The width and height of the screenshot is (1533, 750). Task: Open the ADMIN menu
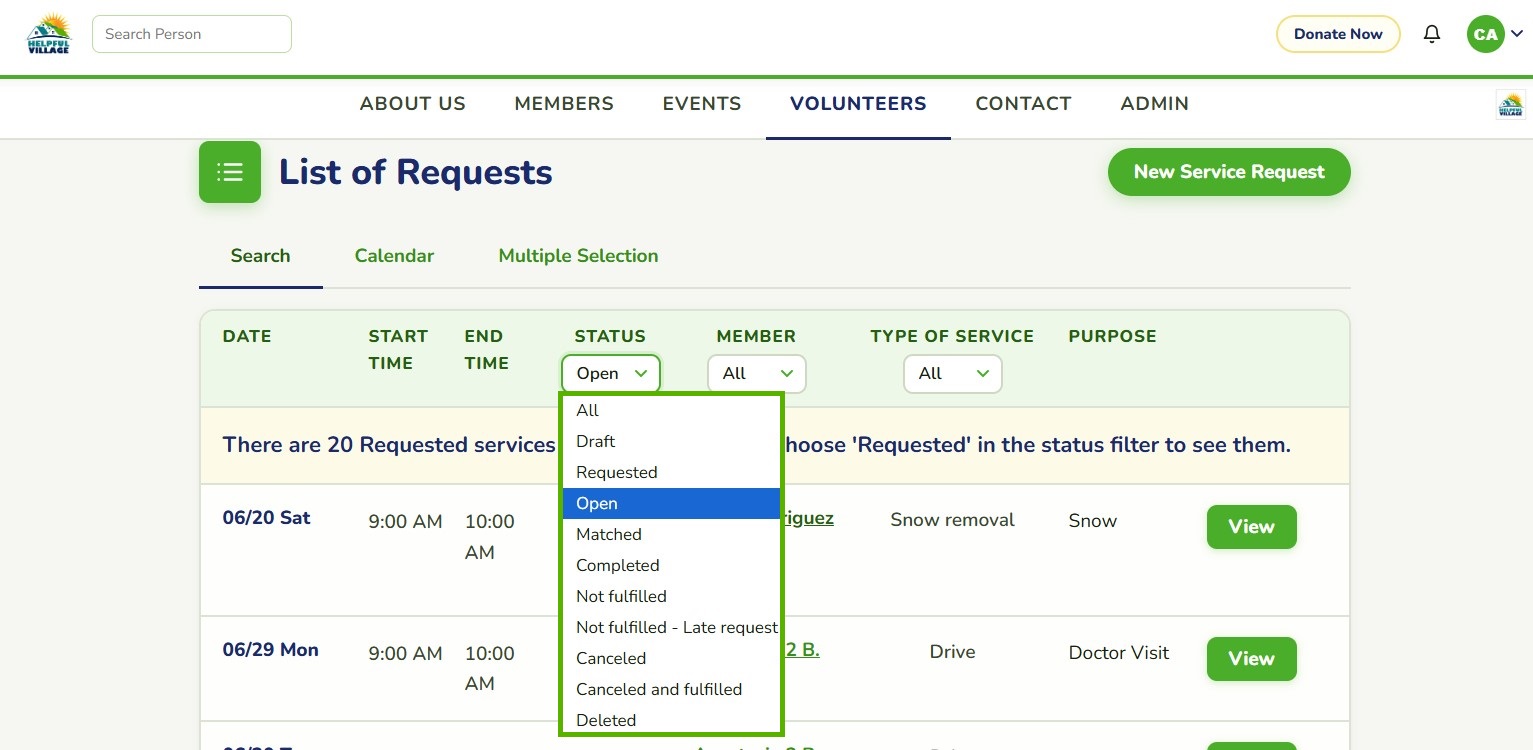pos(1154,104)
